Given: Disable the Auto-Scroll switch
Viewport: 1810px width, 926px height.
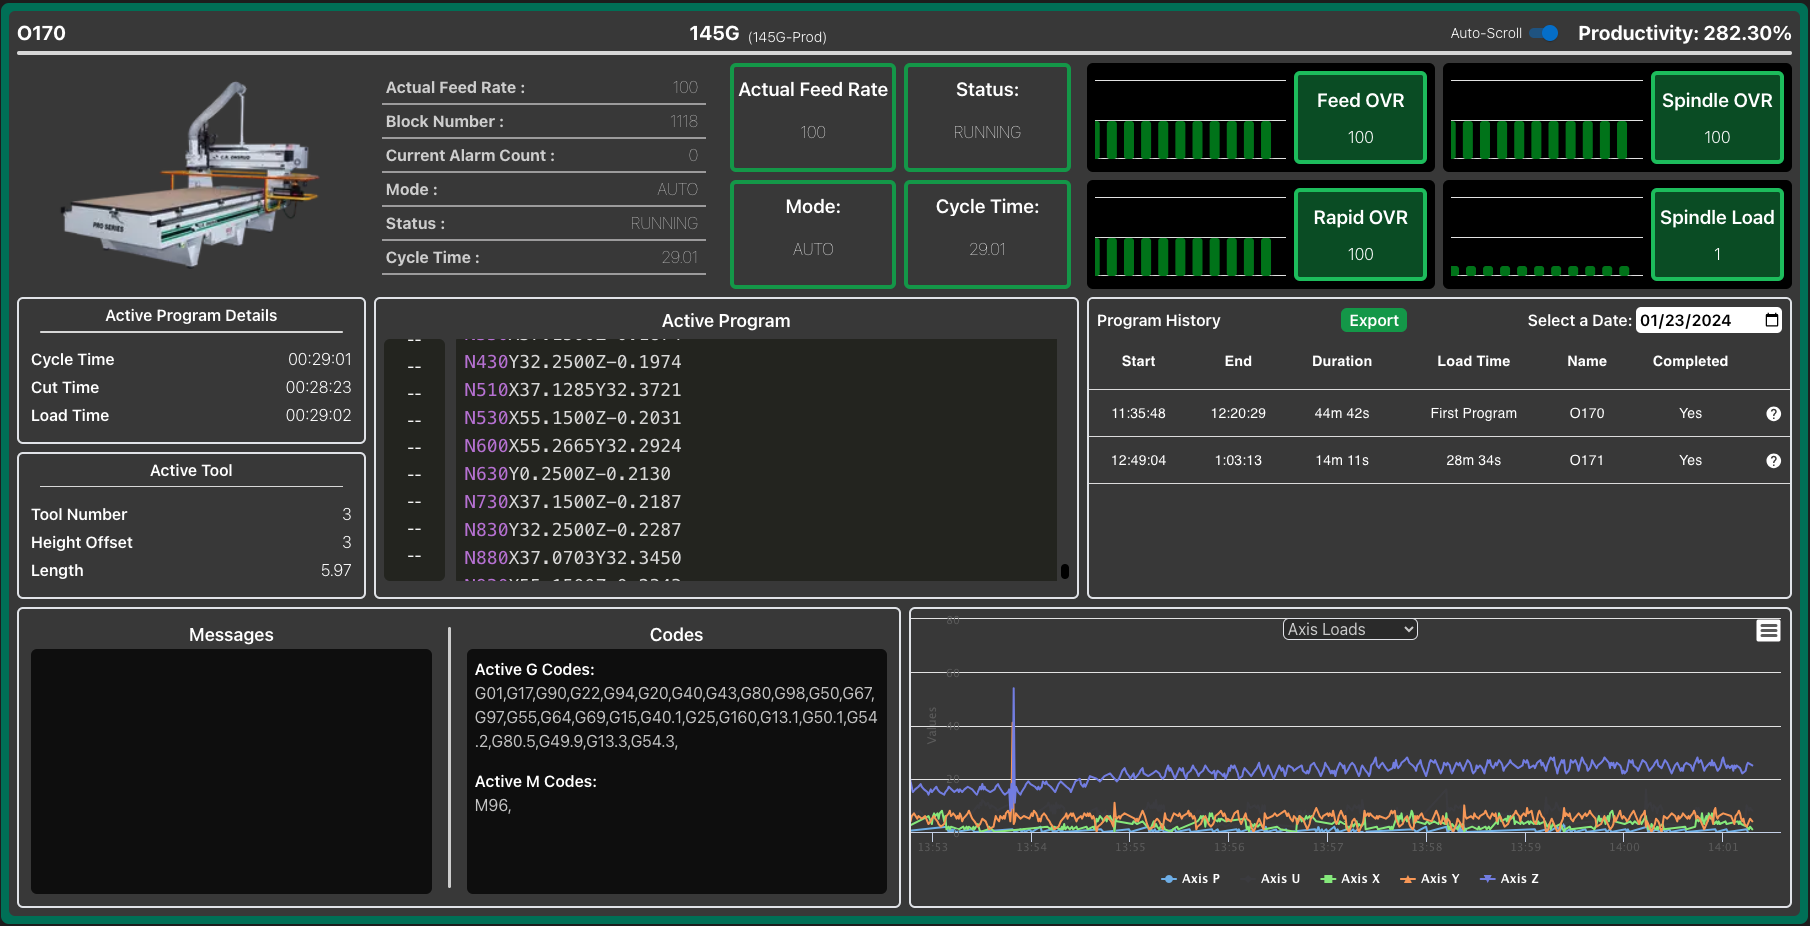Looking at the screenshot, I should (1544, 33).
